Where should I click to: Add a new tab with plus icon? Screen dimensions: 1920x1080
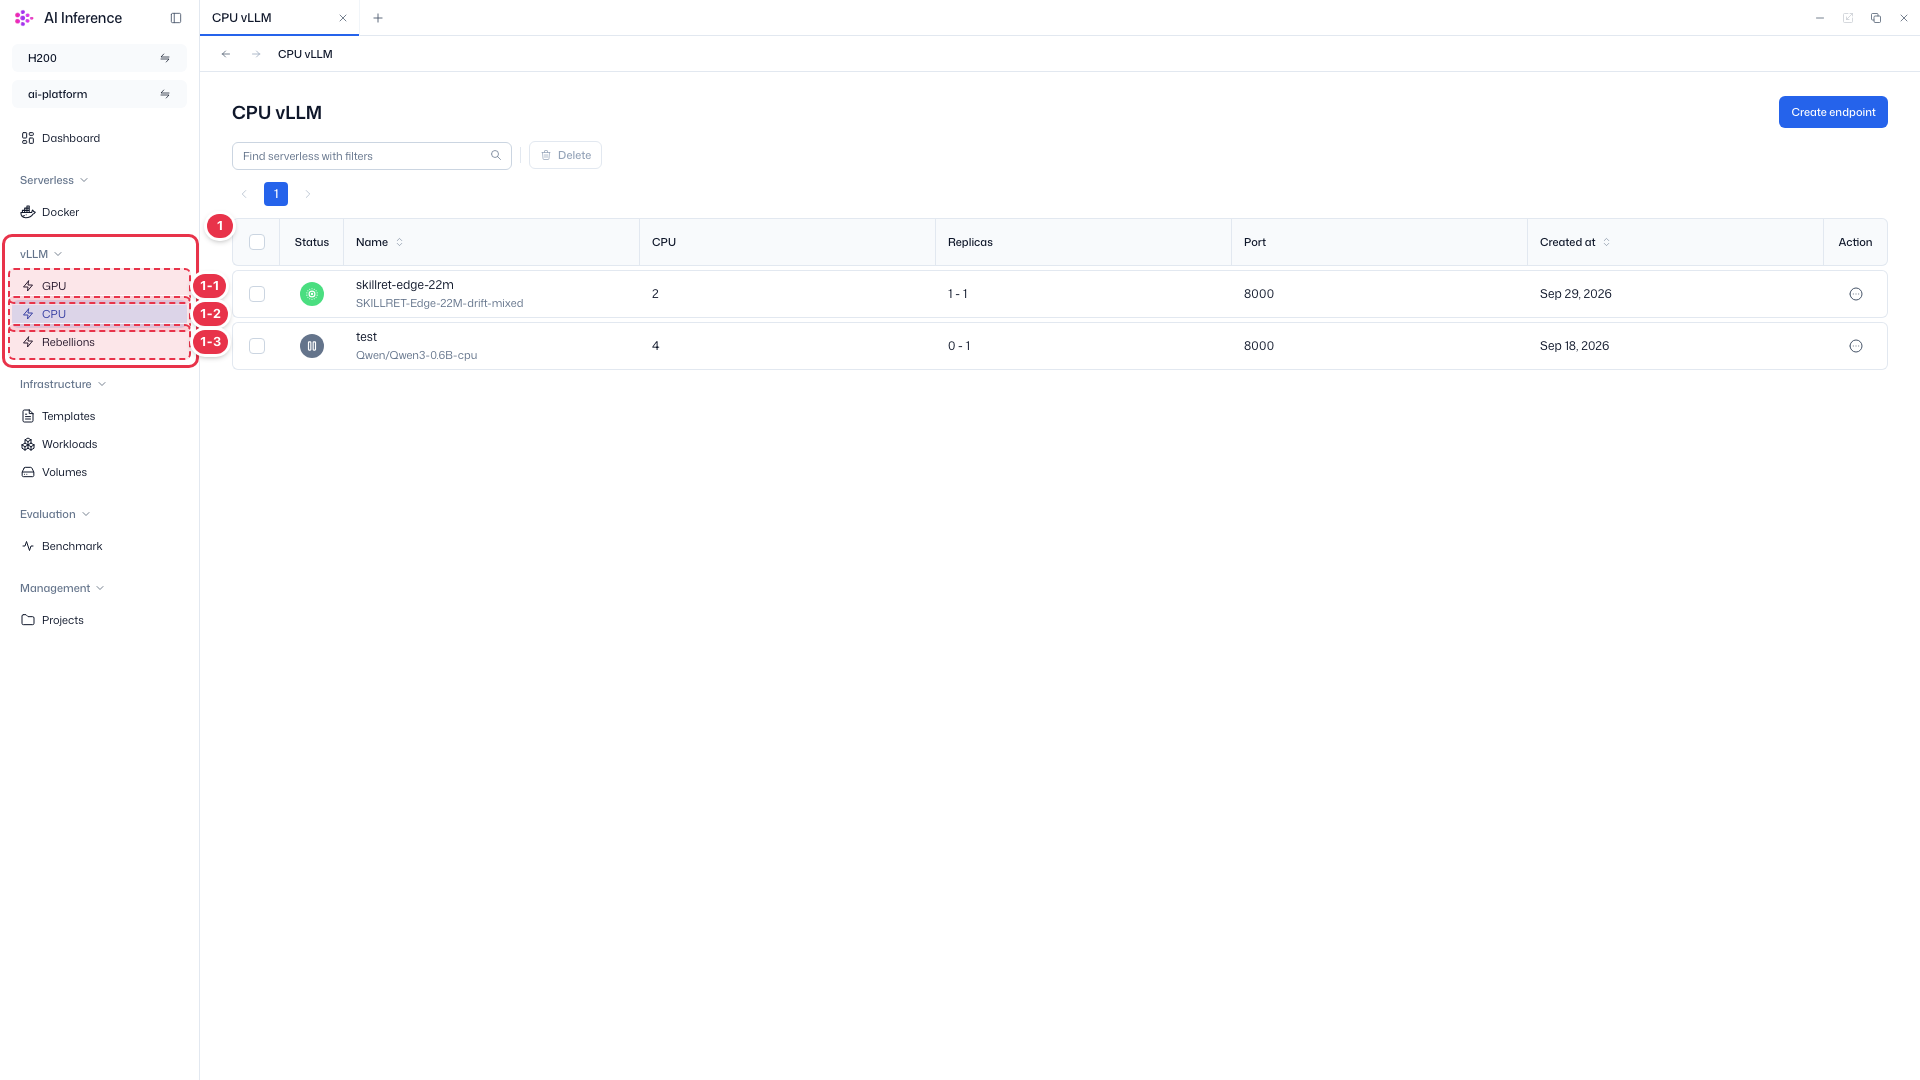click(378, 18)
